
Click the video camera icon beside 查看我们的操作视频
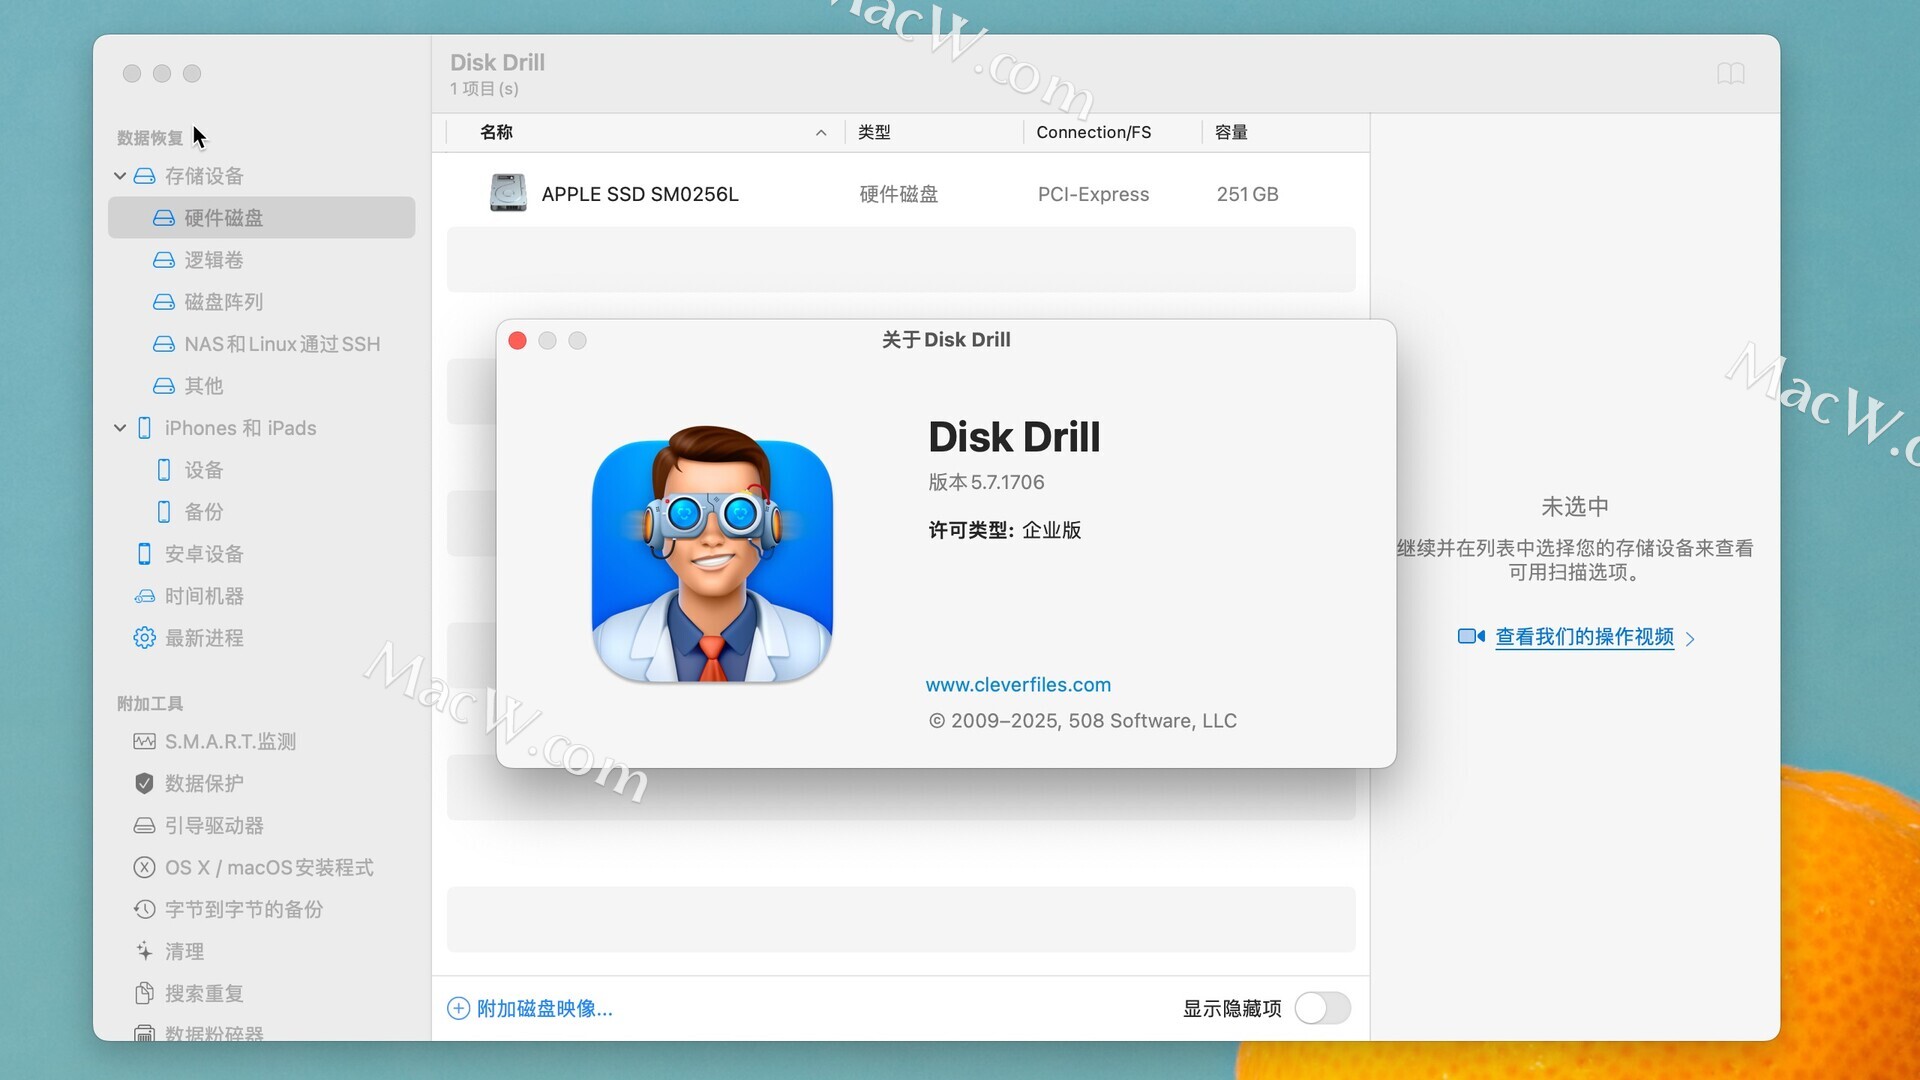click(x=1471, y=637)
